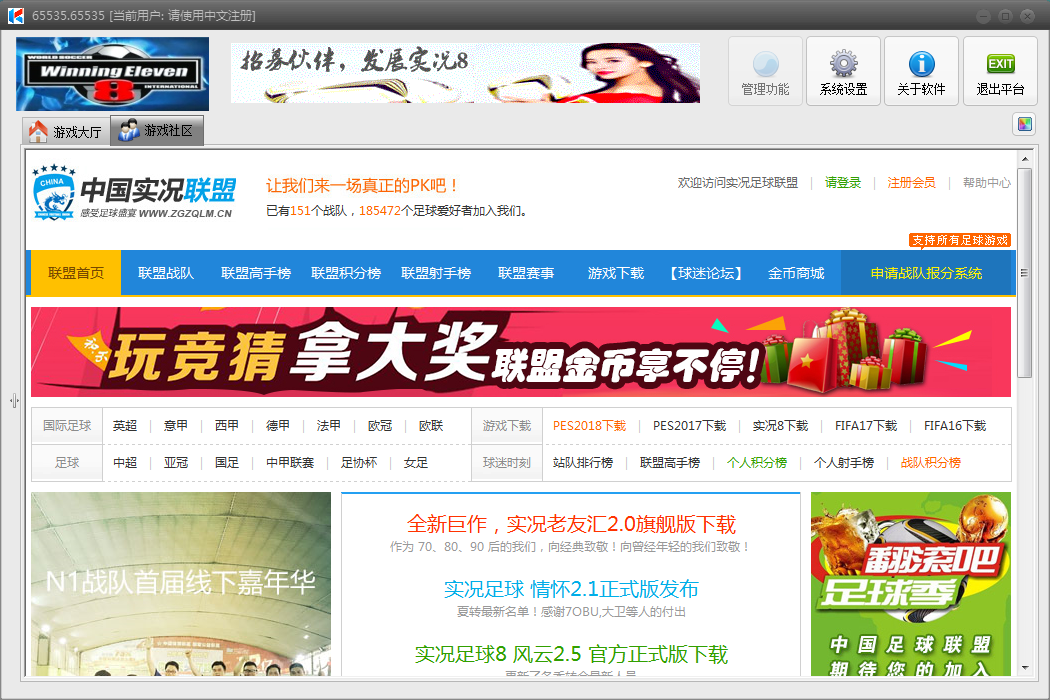1050x700 pixels.
Task: Open 西甲 league link
Action: point(226,426)
